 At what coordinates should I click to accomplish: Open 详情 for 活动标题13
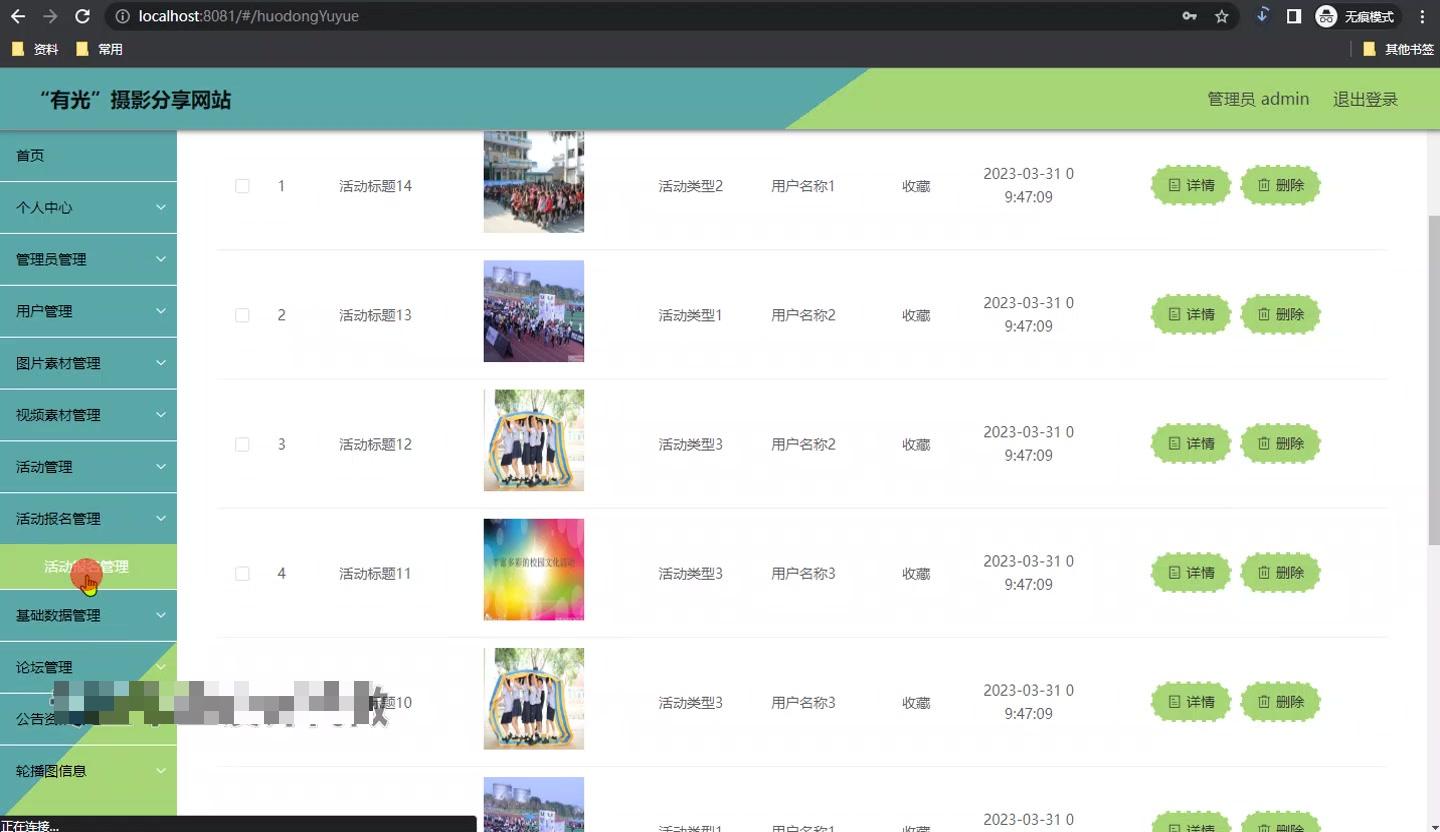pos(1191,314)
